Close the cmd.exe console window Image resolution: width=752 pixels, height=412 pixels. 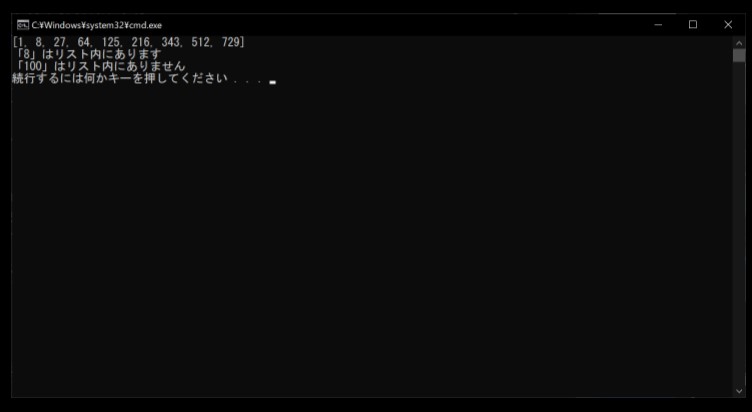point(728,25)
